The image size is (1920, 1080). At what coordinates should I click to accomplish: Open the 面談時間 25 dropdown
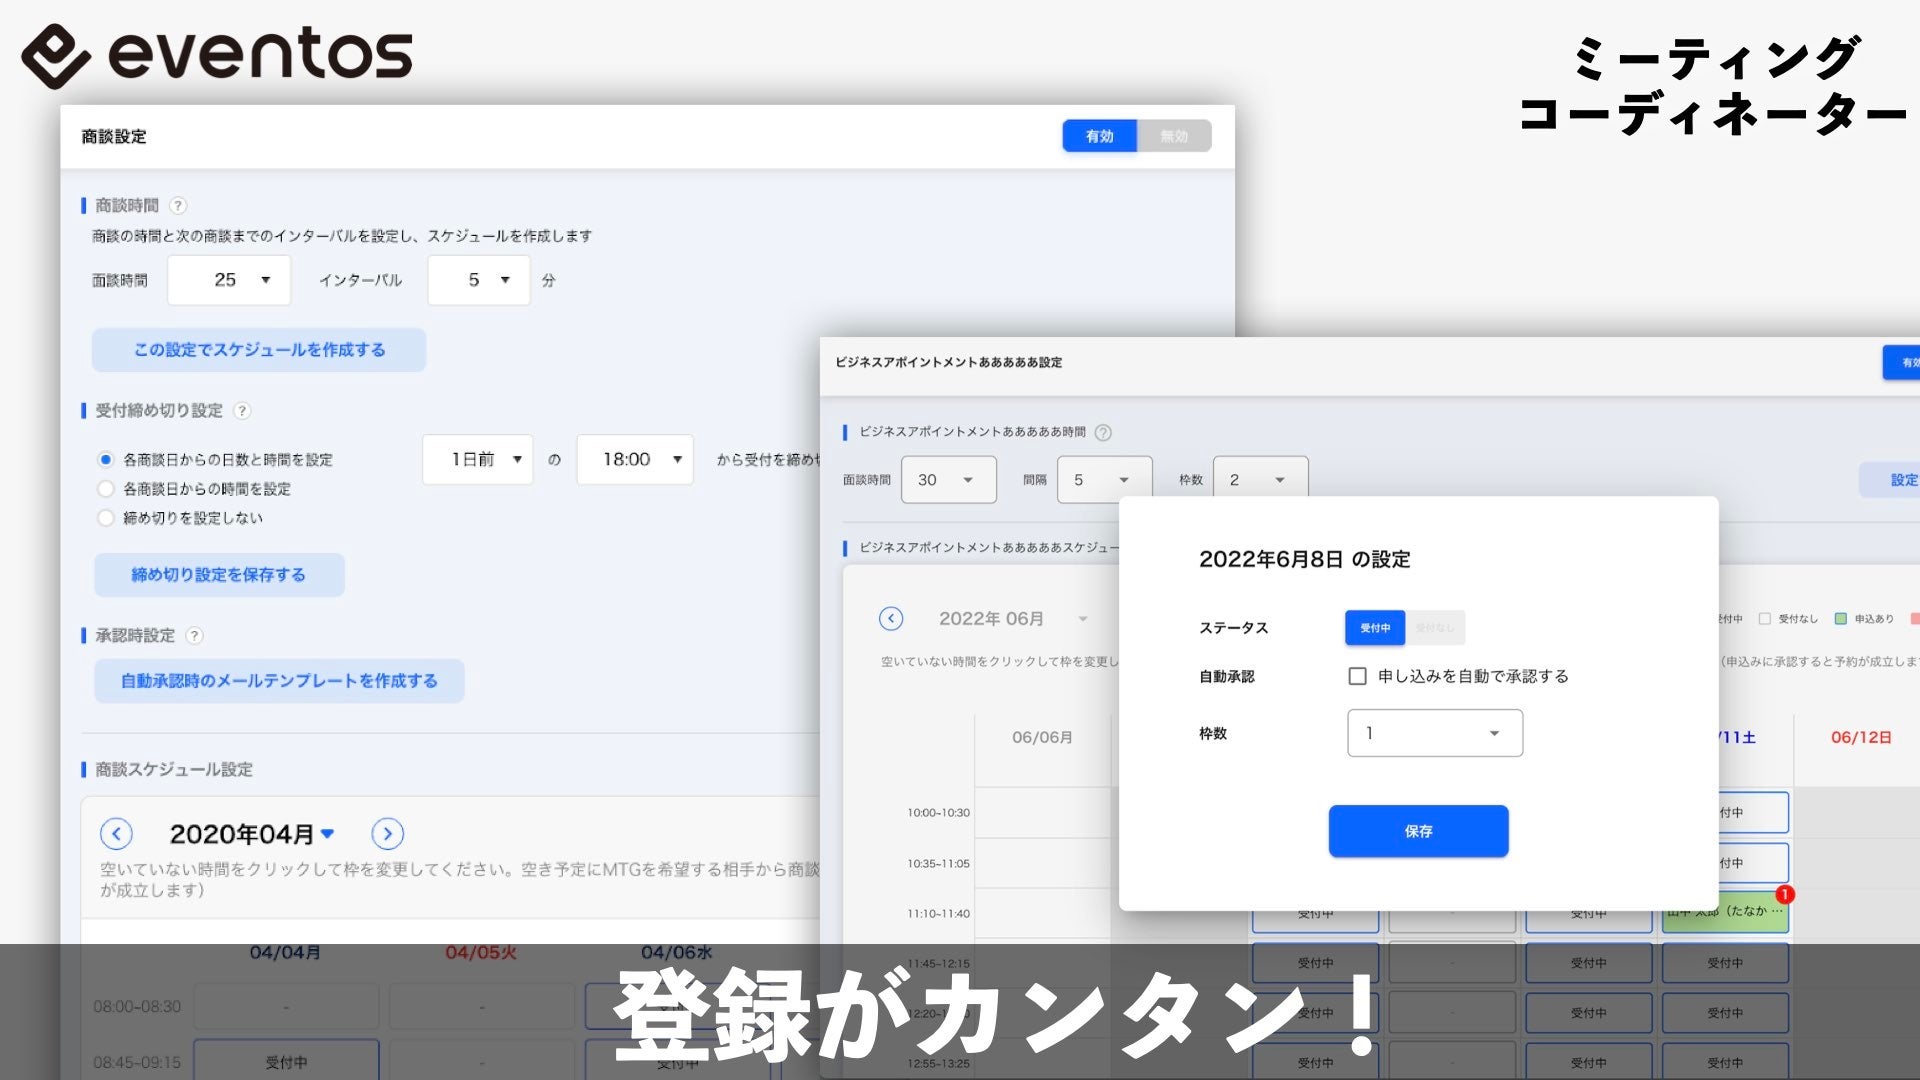[x=229, y=280]
